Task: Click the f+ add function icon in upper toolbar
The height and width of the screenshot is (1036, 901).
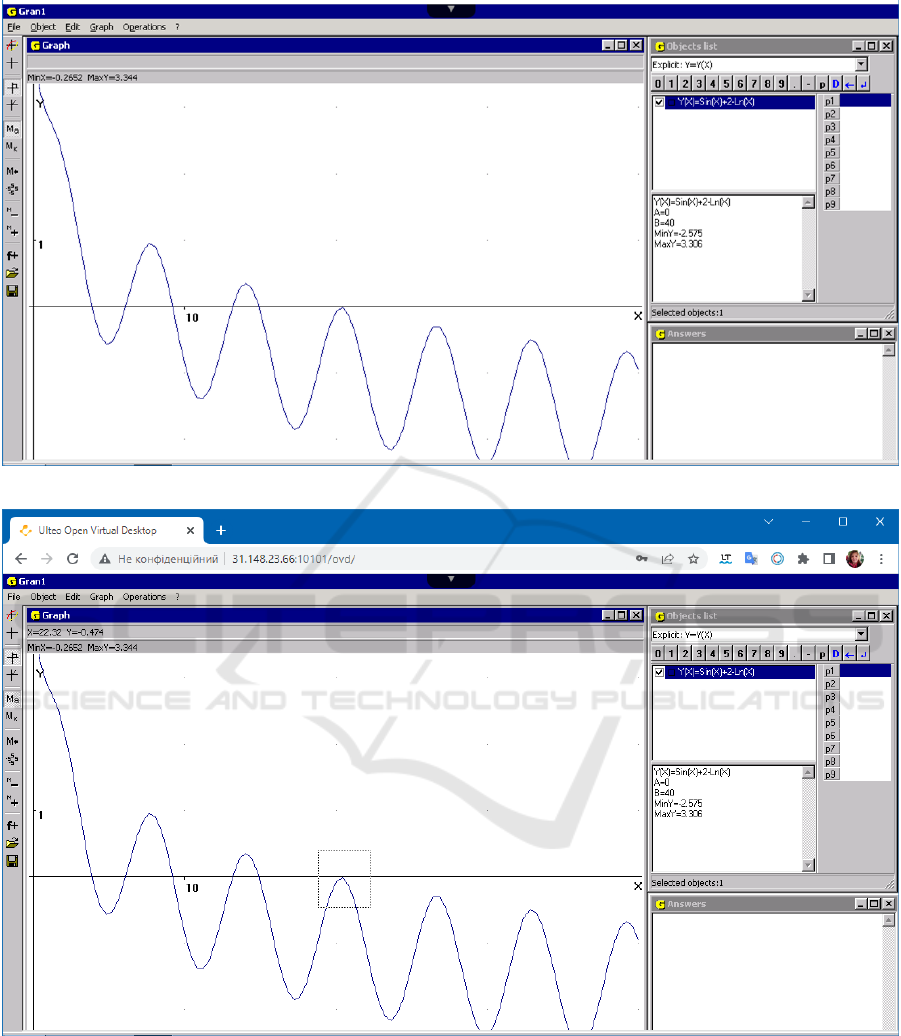Action: [x=12, y=255]
